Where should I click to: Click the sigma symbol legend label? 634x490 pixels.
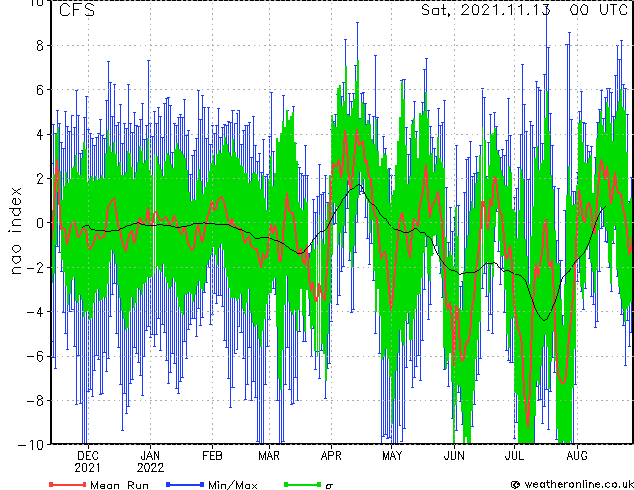329,486
